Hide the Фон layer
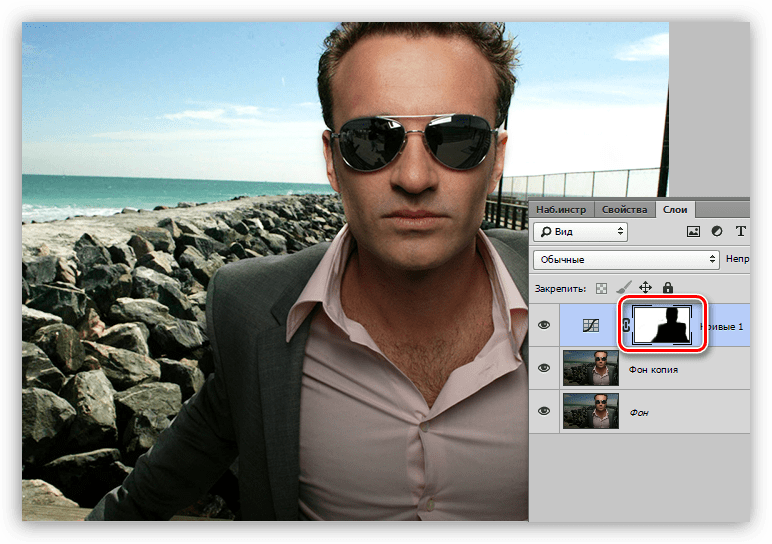The height and width of the screenshot is (544, 772). (544, 411)
